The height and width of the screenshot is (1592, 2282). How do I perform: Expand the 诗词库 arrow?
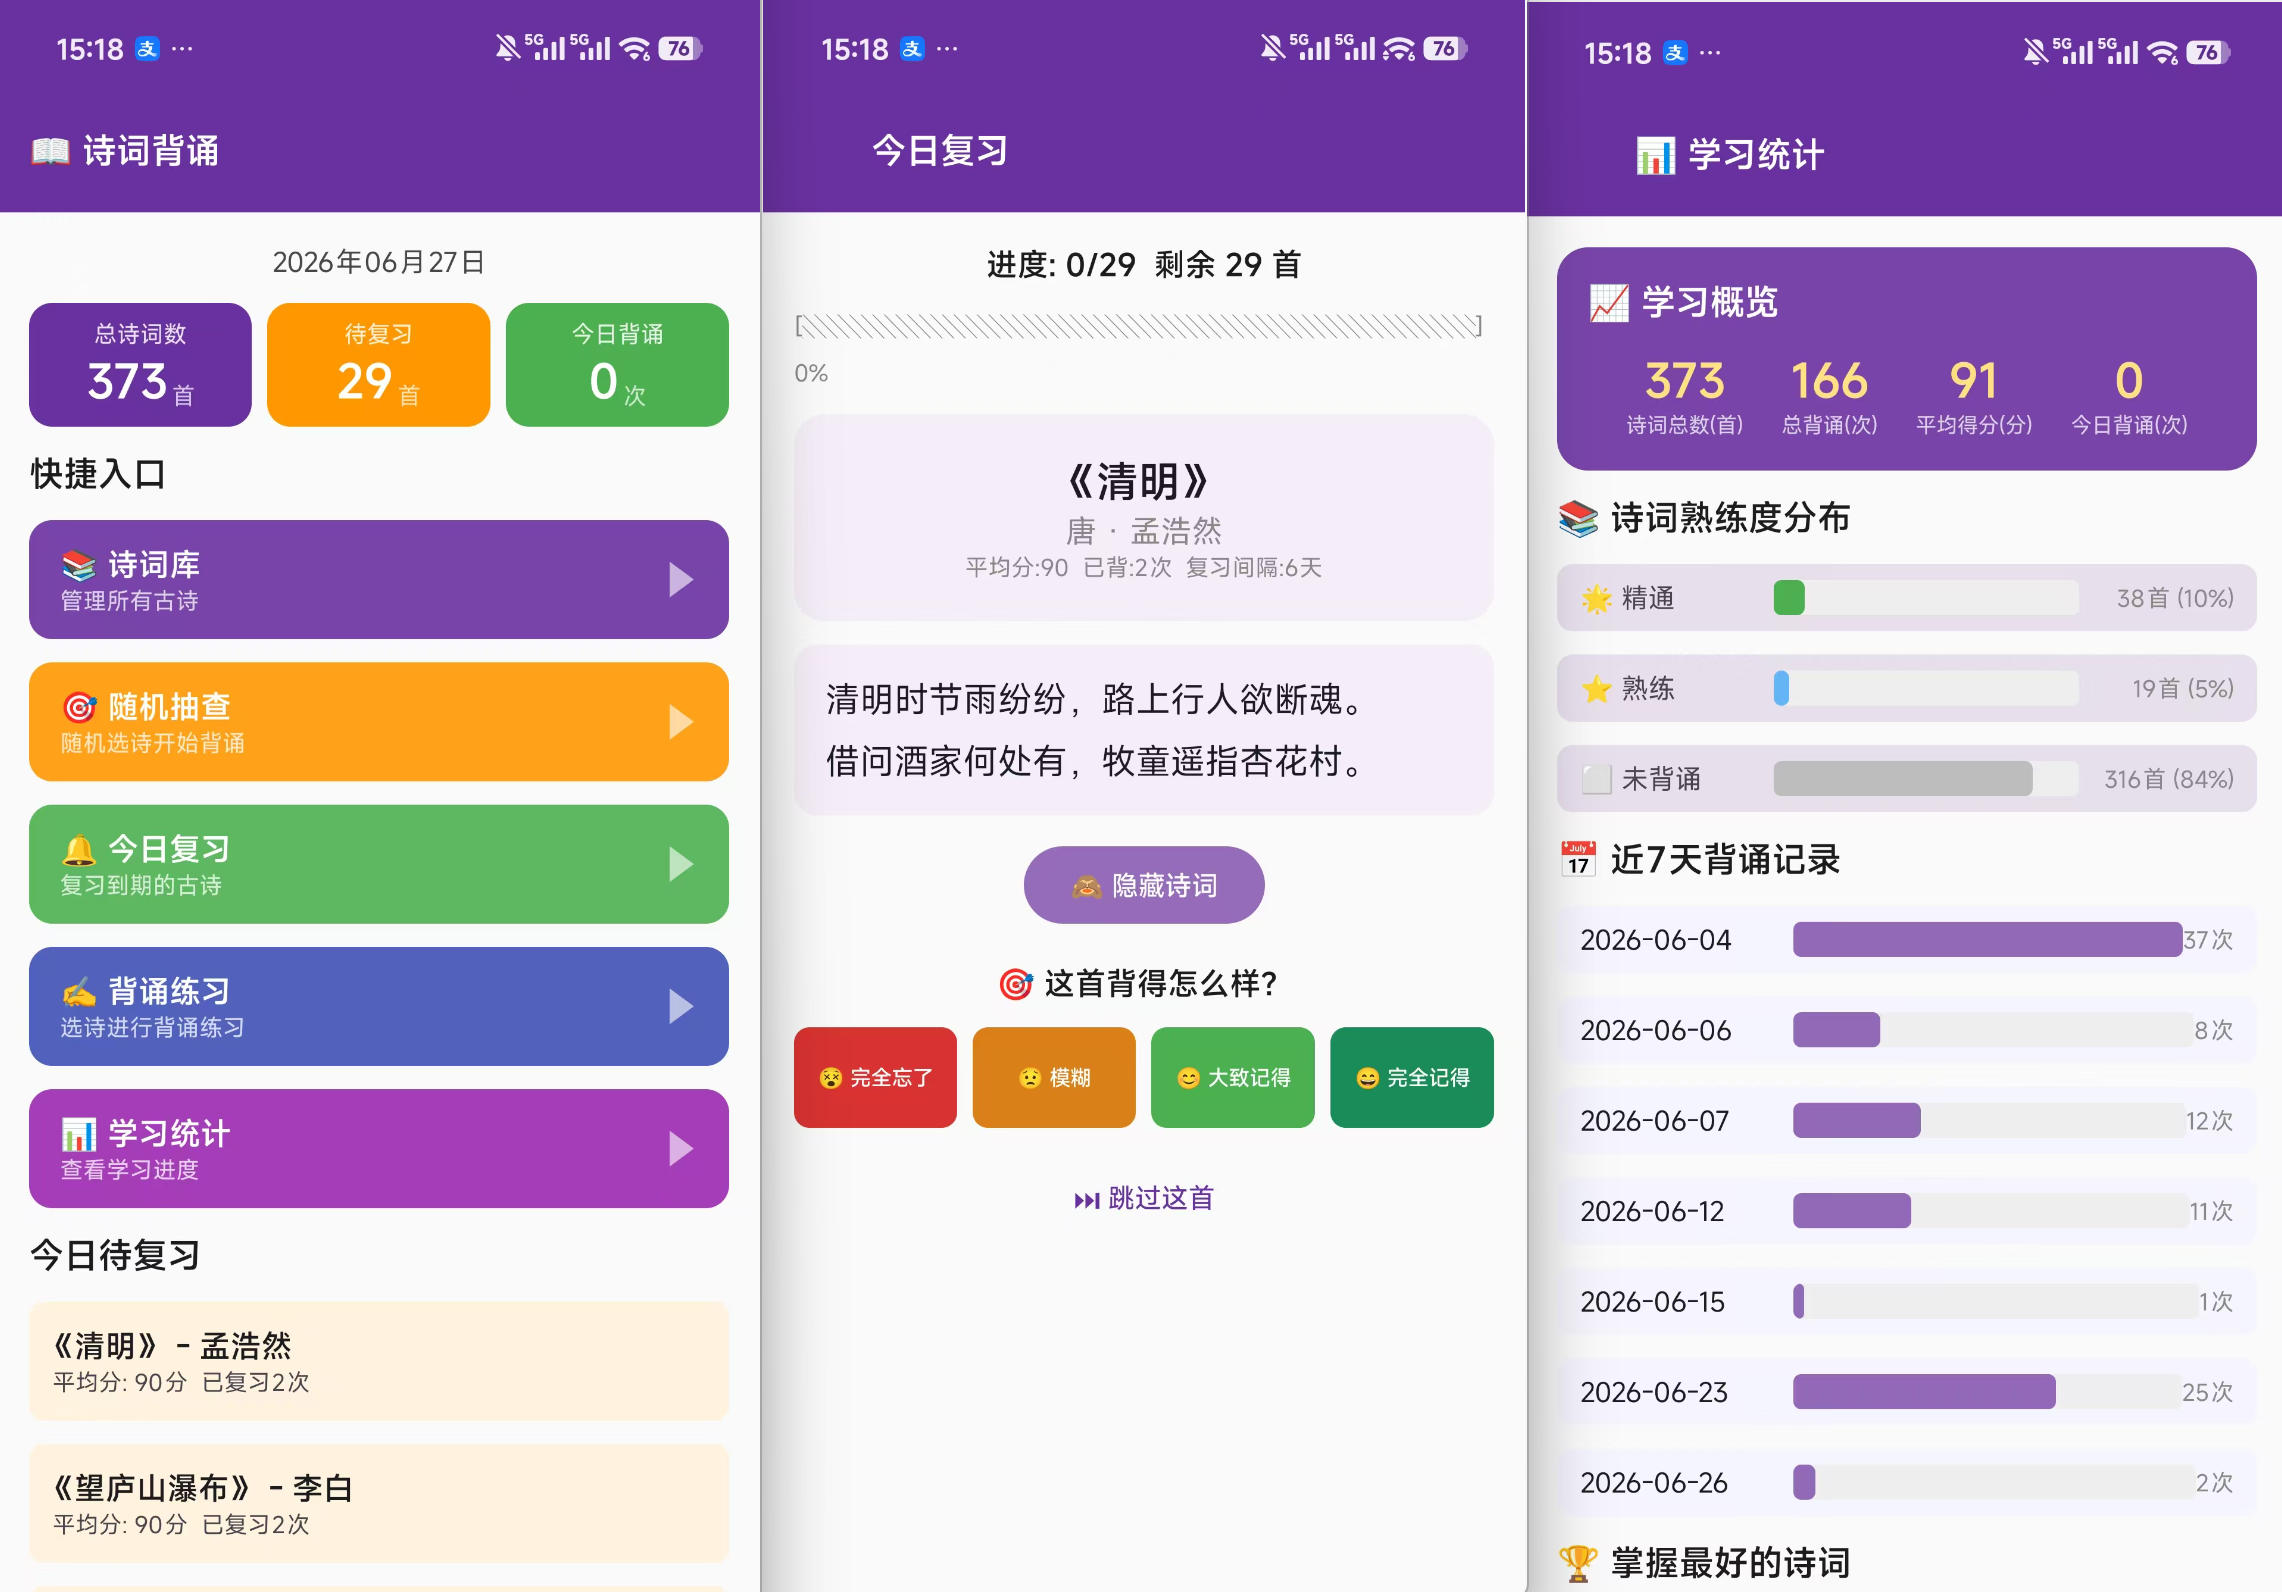click(681, 580)
